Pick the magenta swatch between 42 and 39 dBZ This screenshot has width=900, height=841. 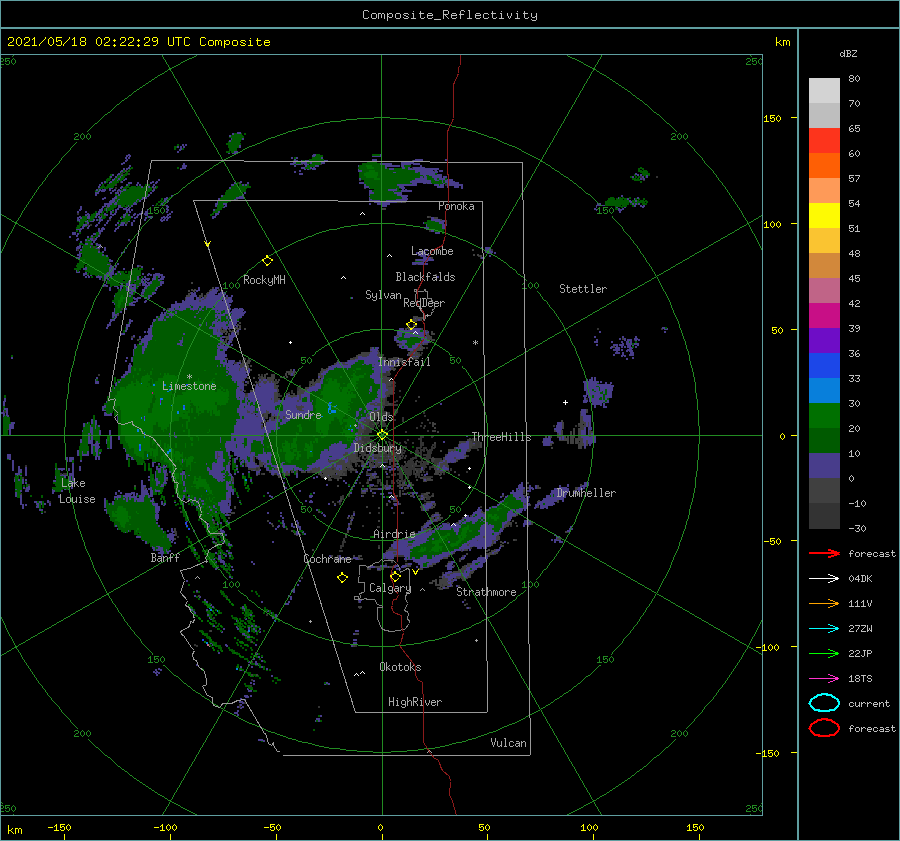pyautogui.click(x=824, y=316)
